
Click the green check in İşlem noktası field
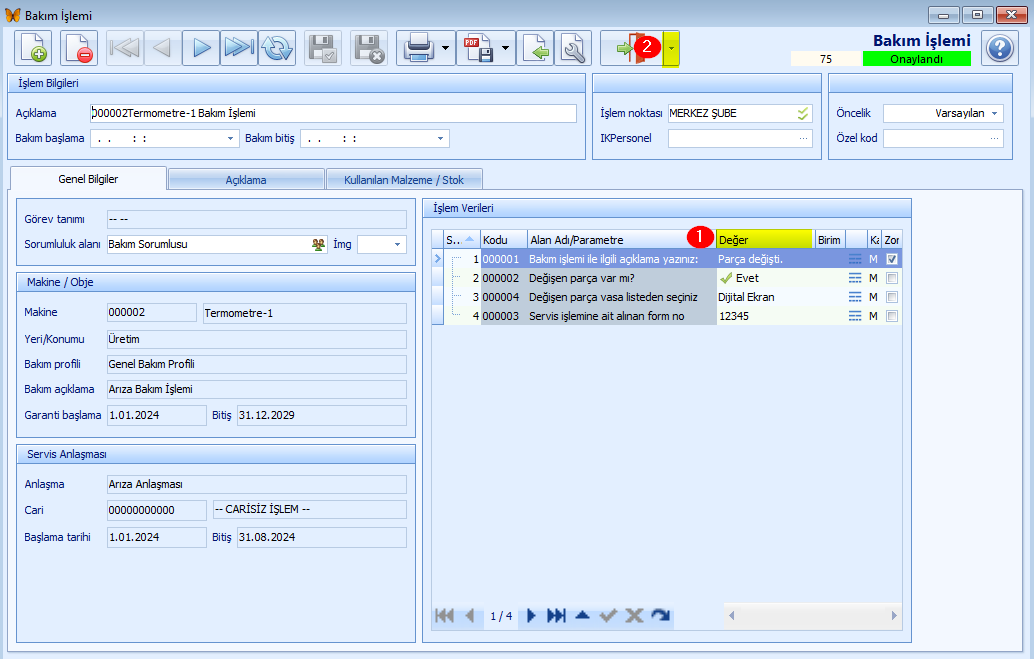click(x=803, y=113)
